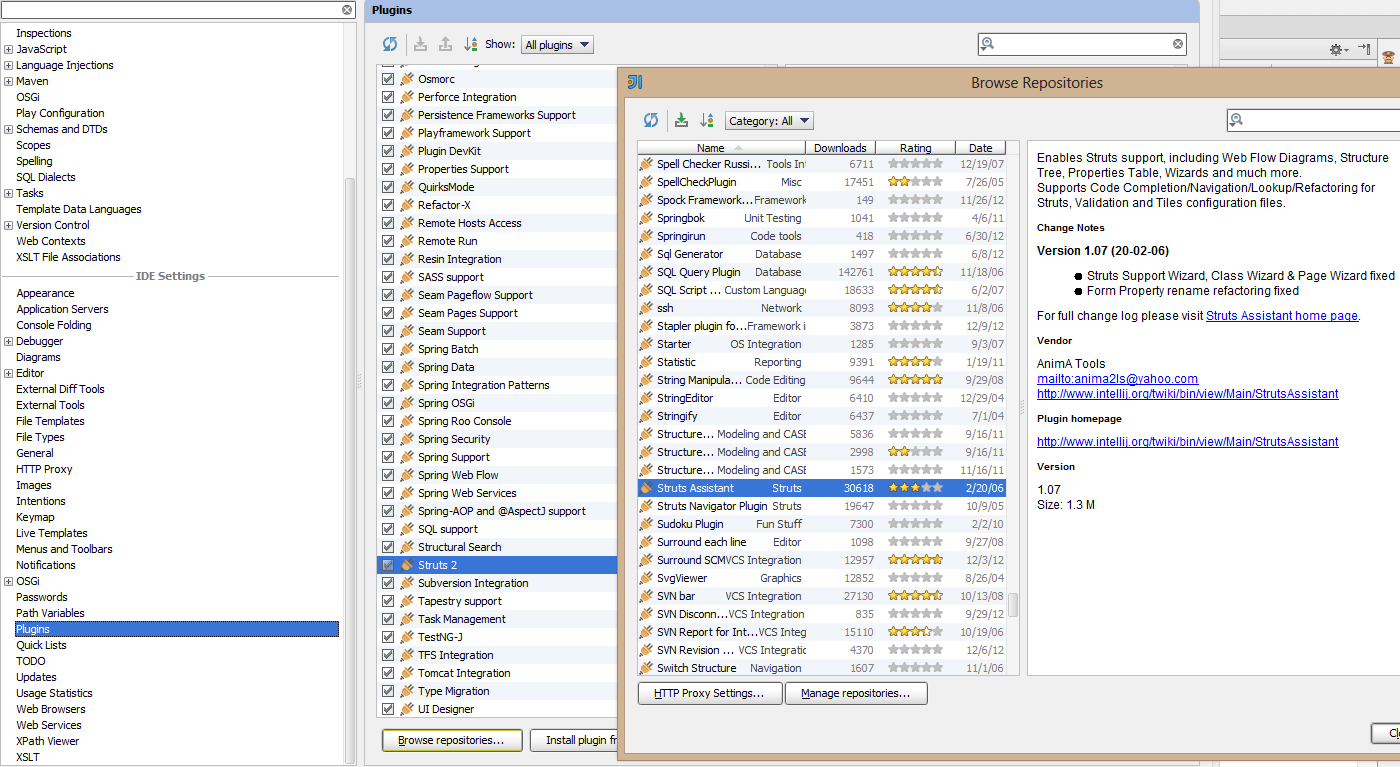Viewport: 1400px width, 767px height.
Task: Click the plugin icon beside UI Designer
Action: tap(407, 709)
